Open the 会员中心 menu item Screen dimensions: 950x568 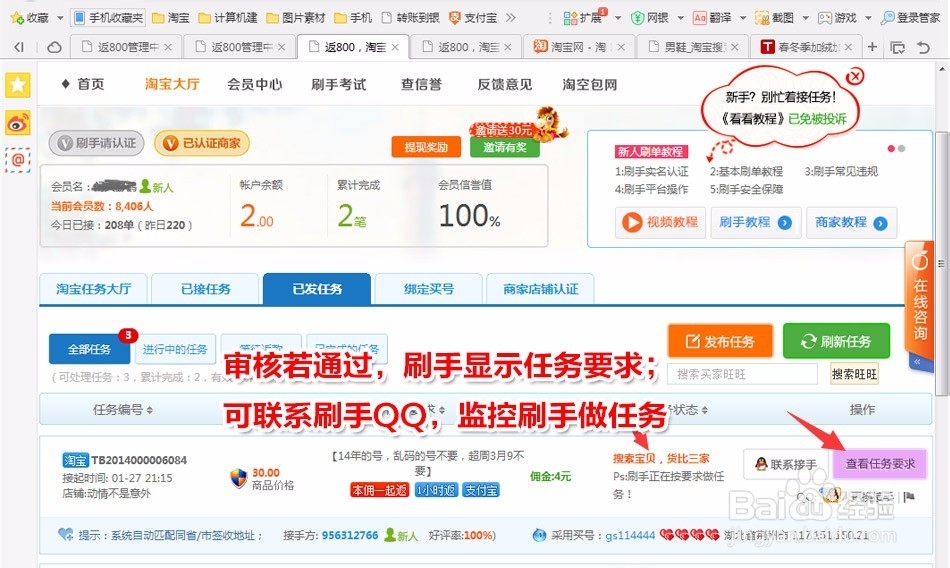click(x=254, y=84)
